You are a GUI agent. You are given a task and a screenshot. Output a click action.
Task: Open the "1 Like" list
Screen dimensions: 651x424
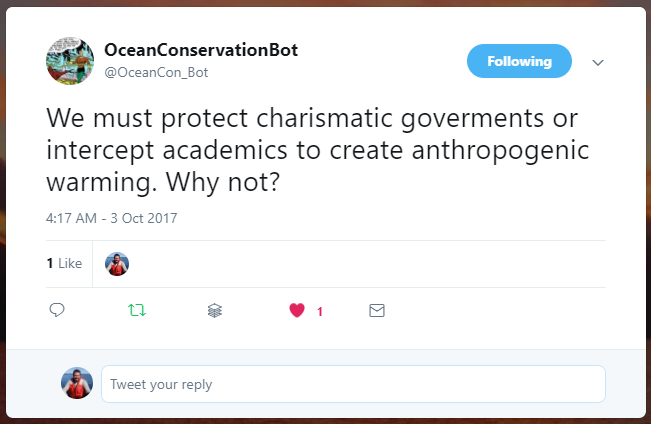click(64, 264)
